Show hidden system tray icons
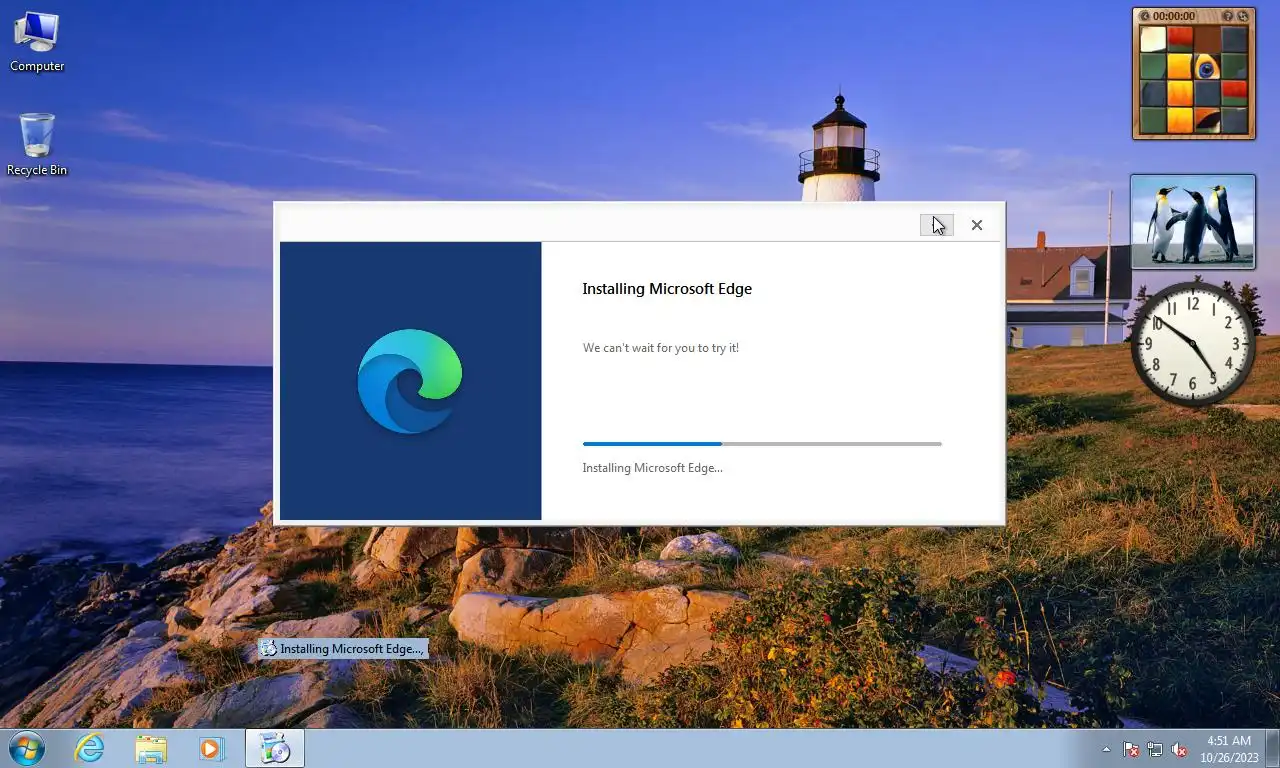1280x768 pixels. [x=1106, y=749]
